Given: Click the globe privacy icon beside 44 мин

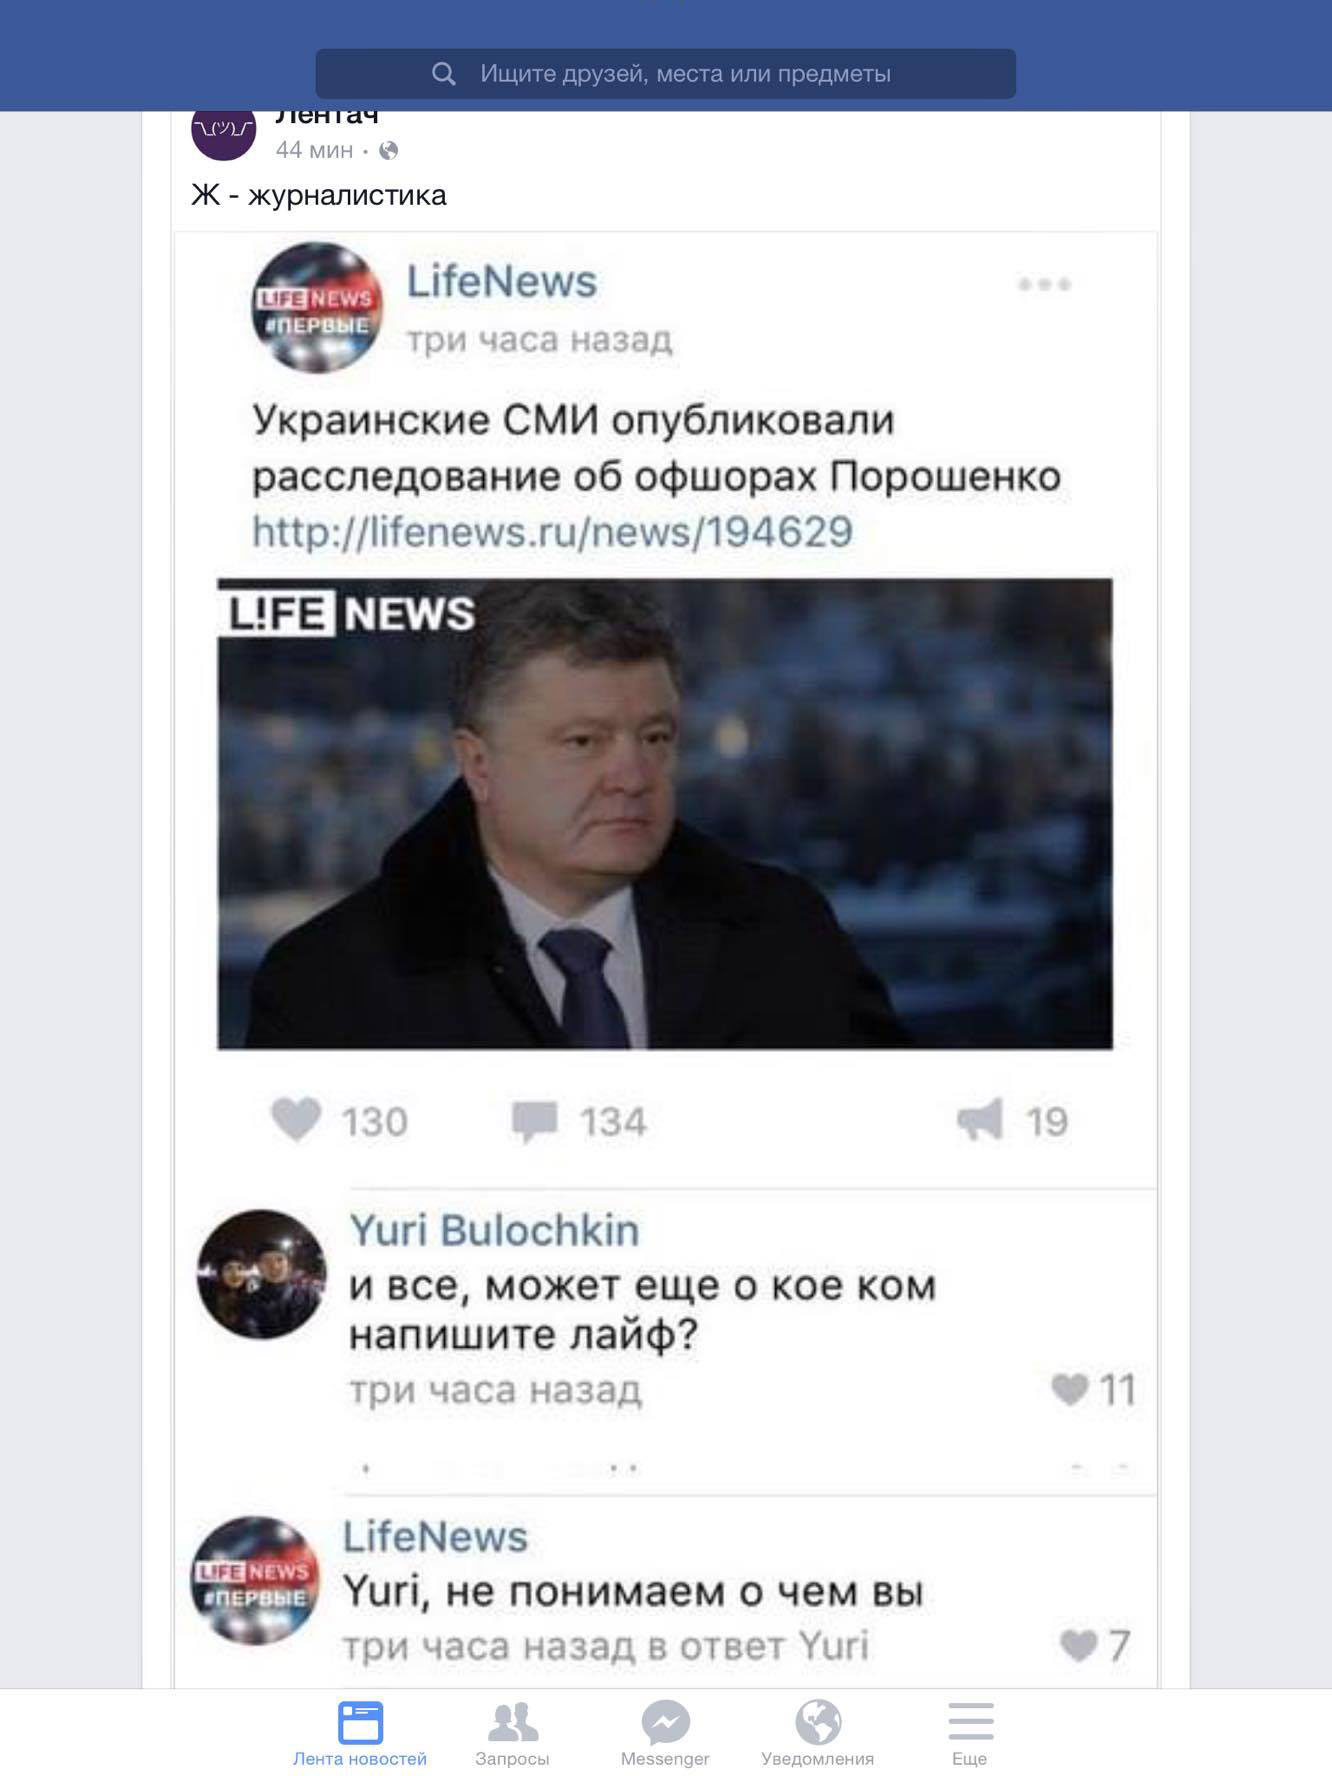Looking at the screenshot, I should [x=389, y=150].
